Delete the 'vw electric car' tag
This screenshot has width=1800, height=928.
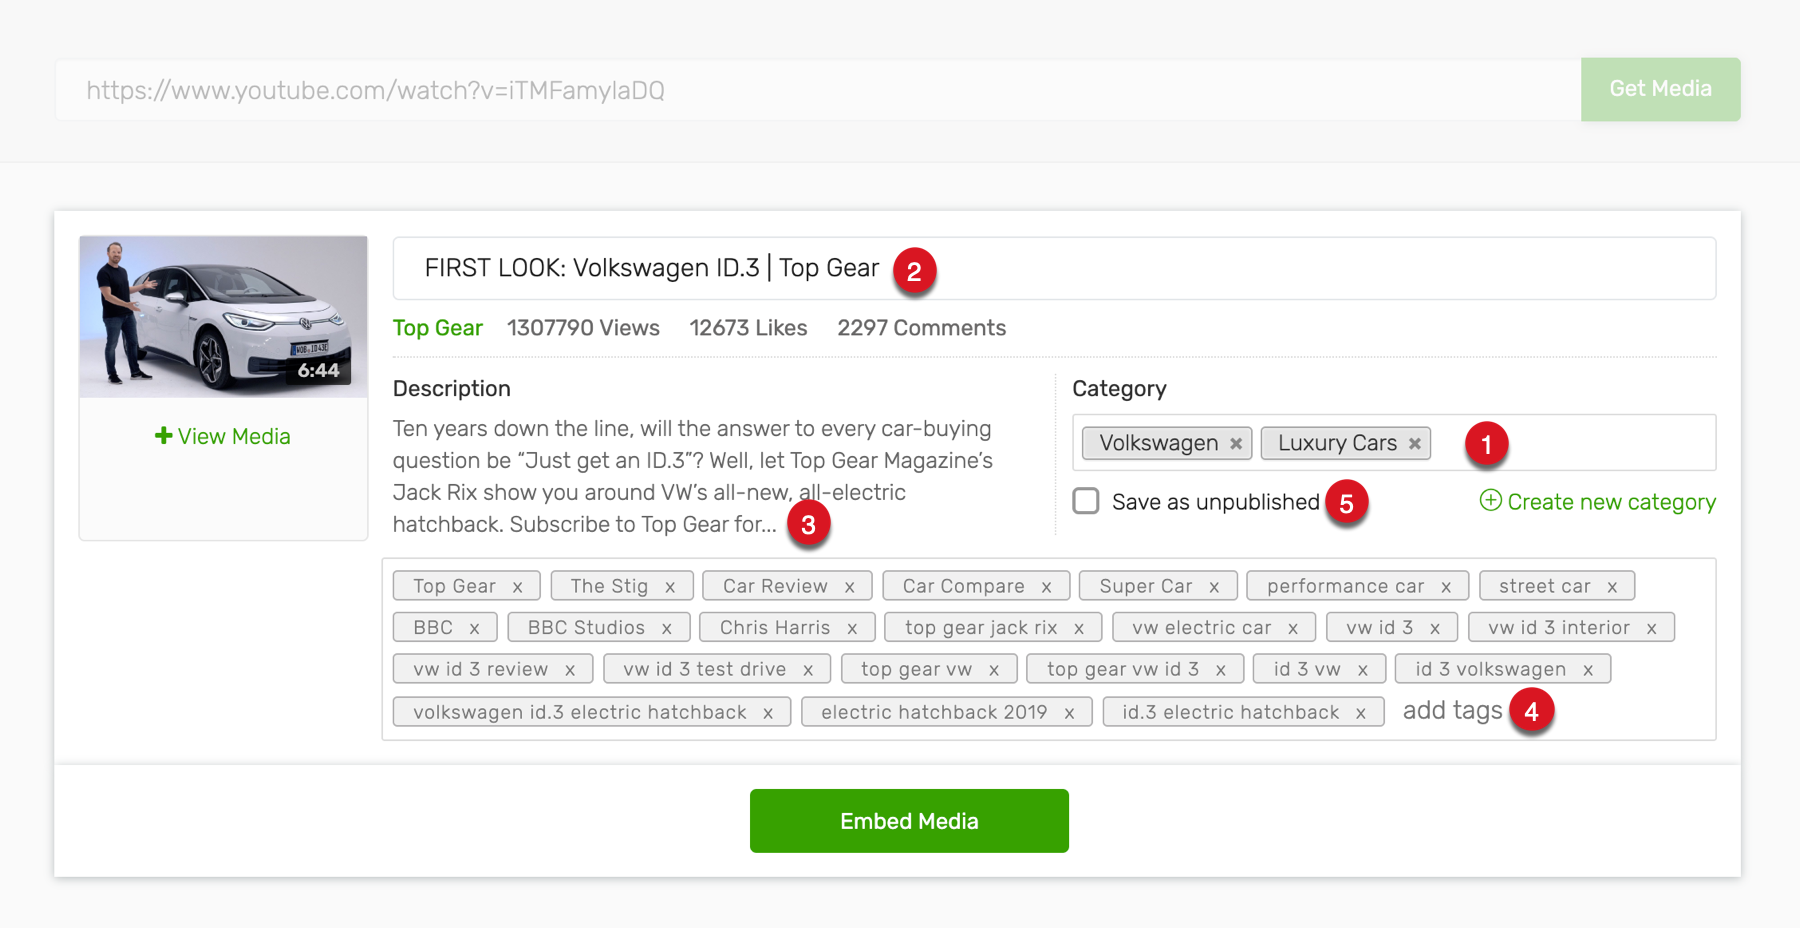(1293, 628)
